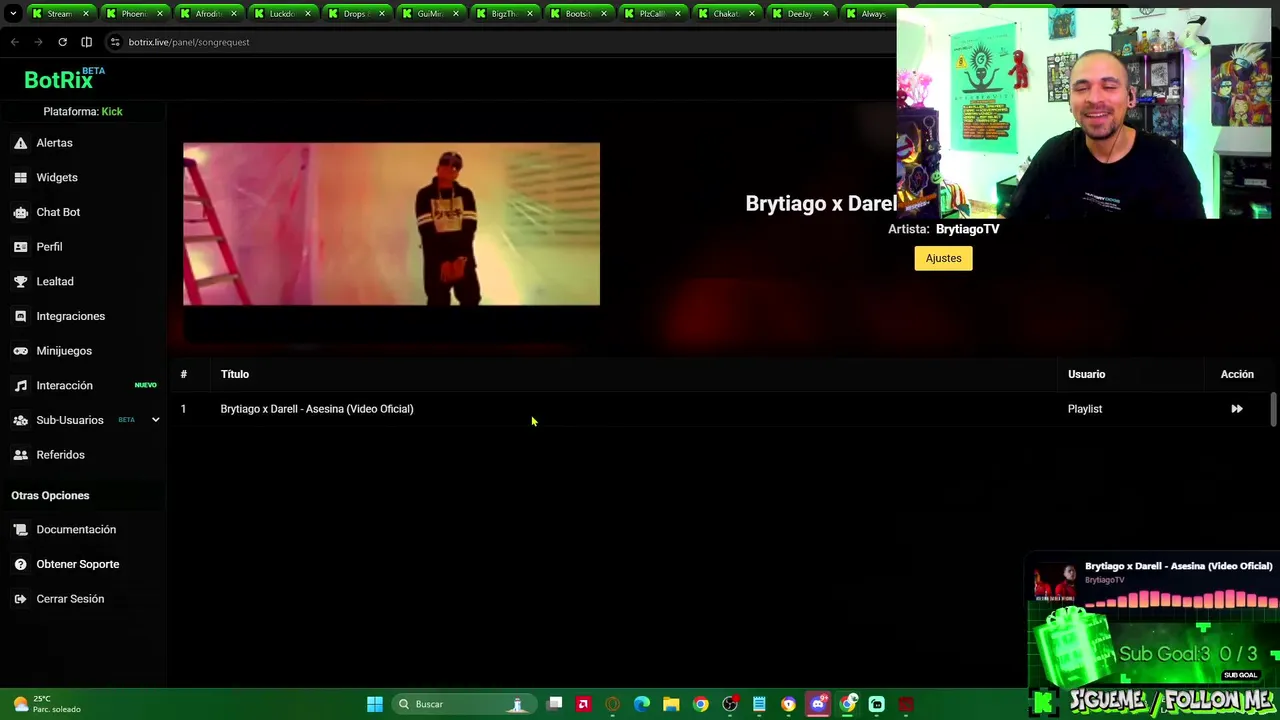Select the Minijuegos gamepad icon
Image resolution: width=1280 pixels, height=720 pixels.
(20, 351)
